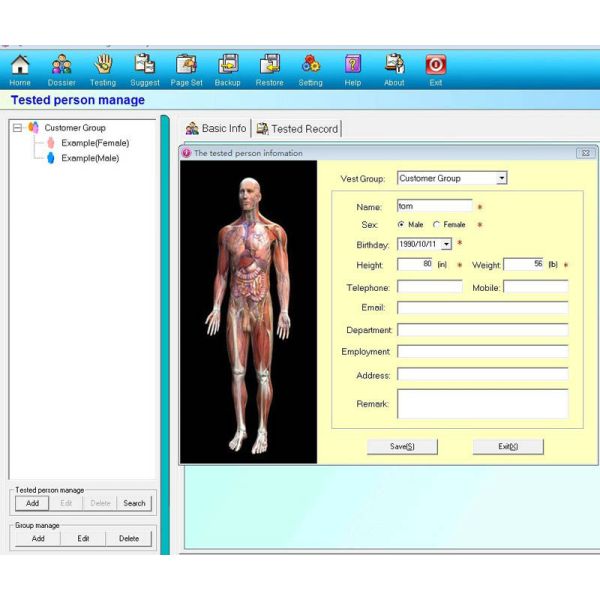Open Page Set from the toolbar

[x=186, y=68]
